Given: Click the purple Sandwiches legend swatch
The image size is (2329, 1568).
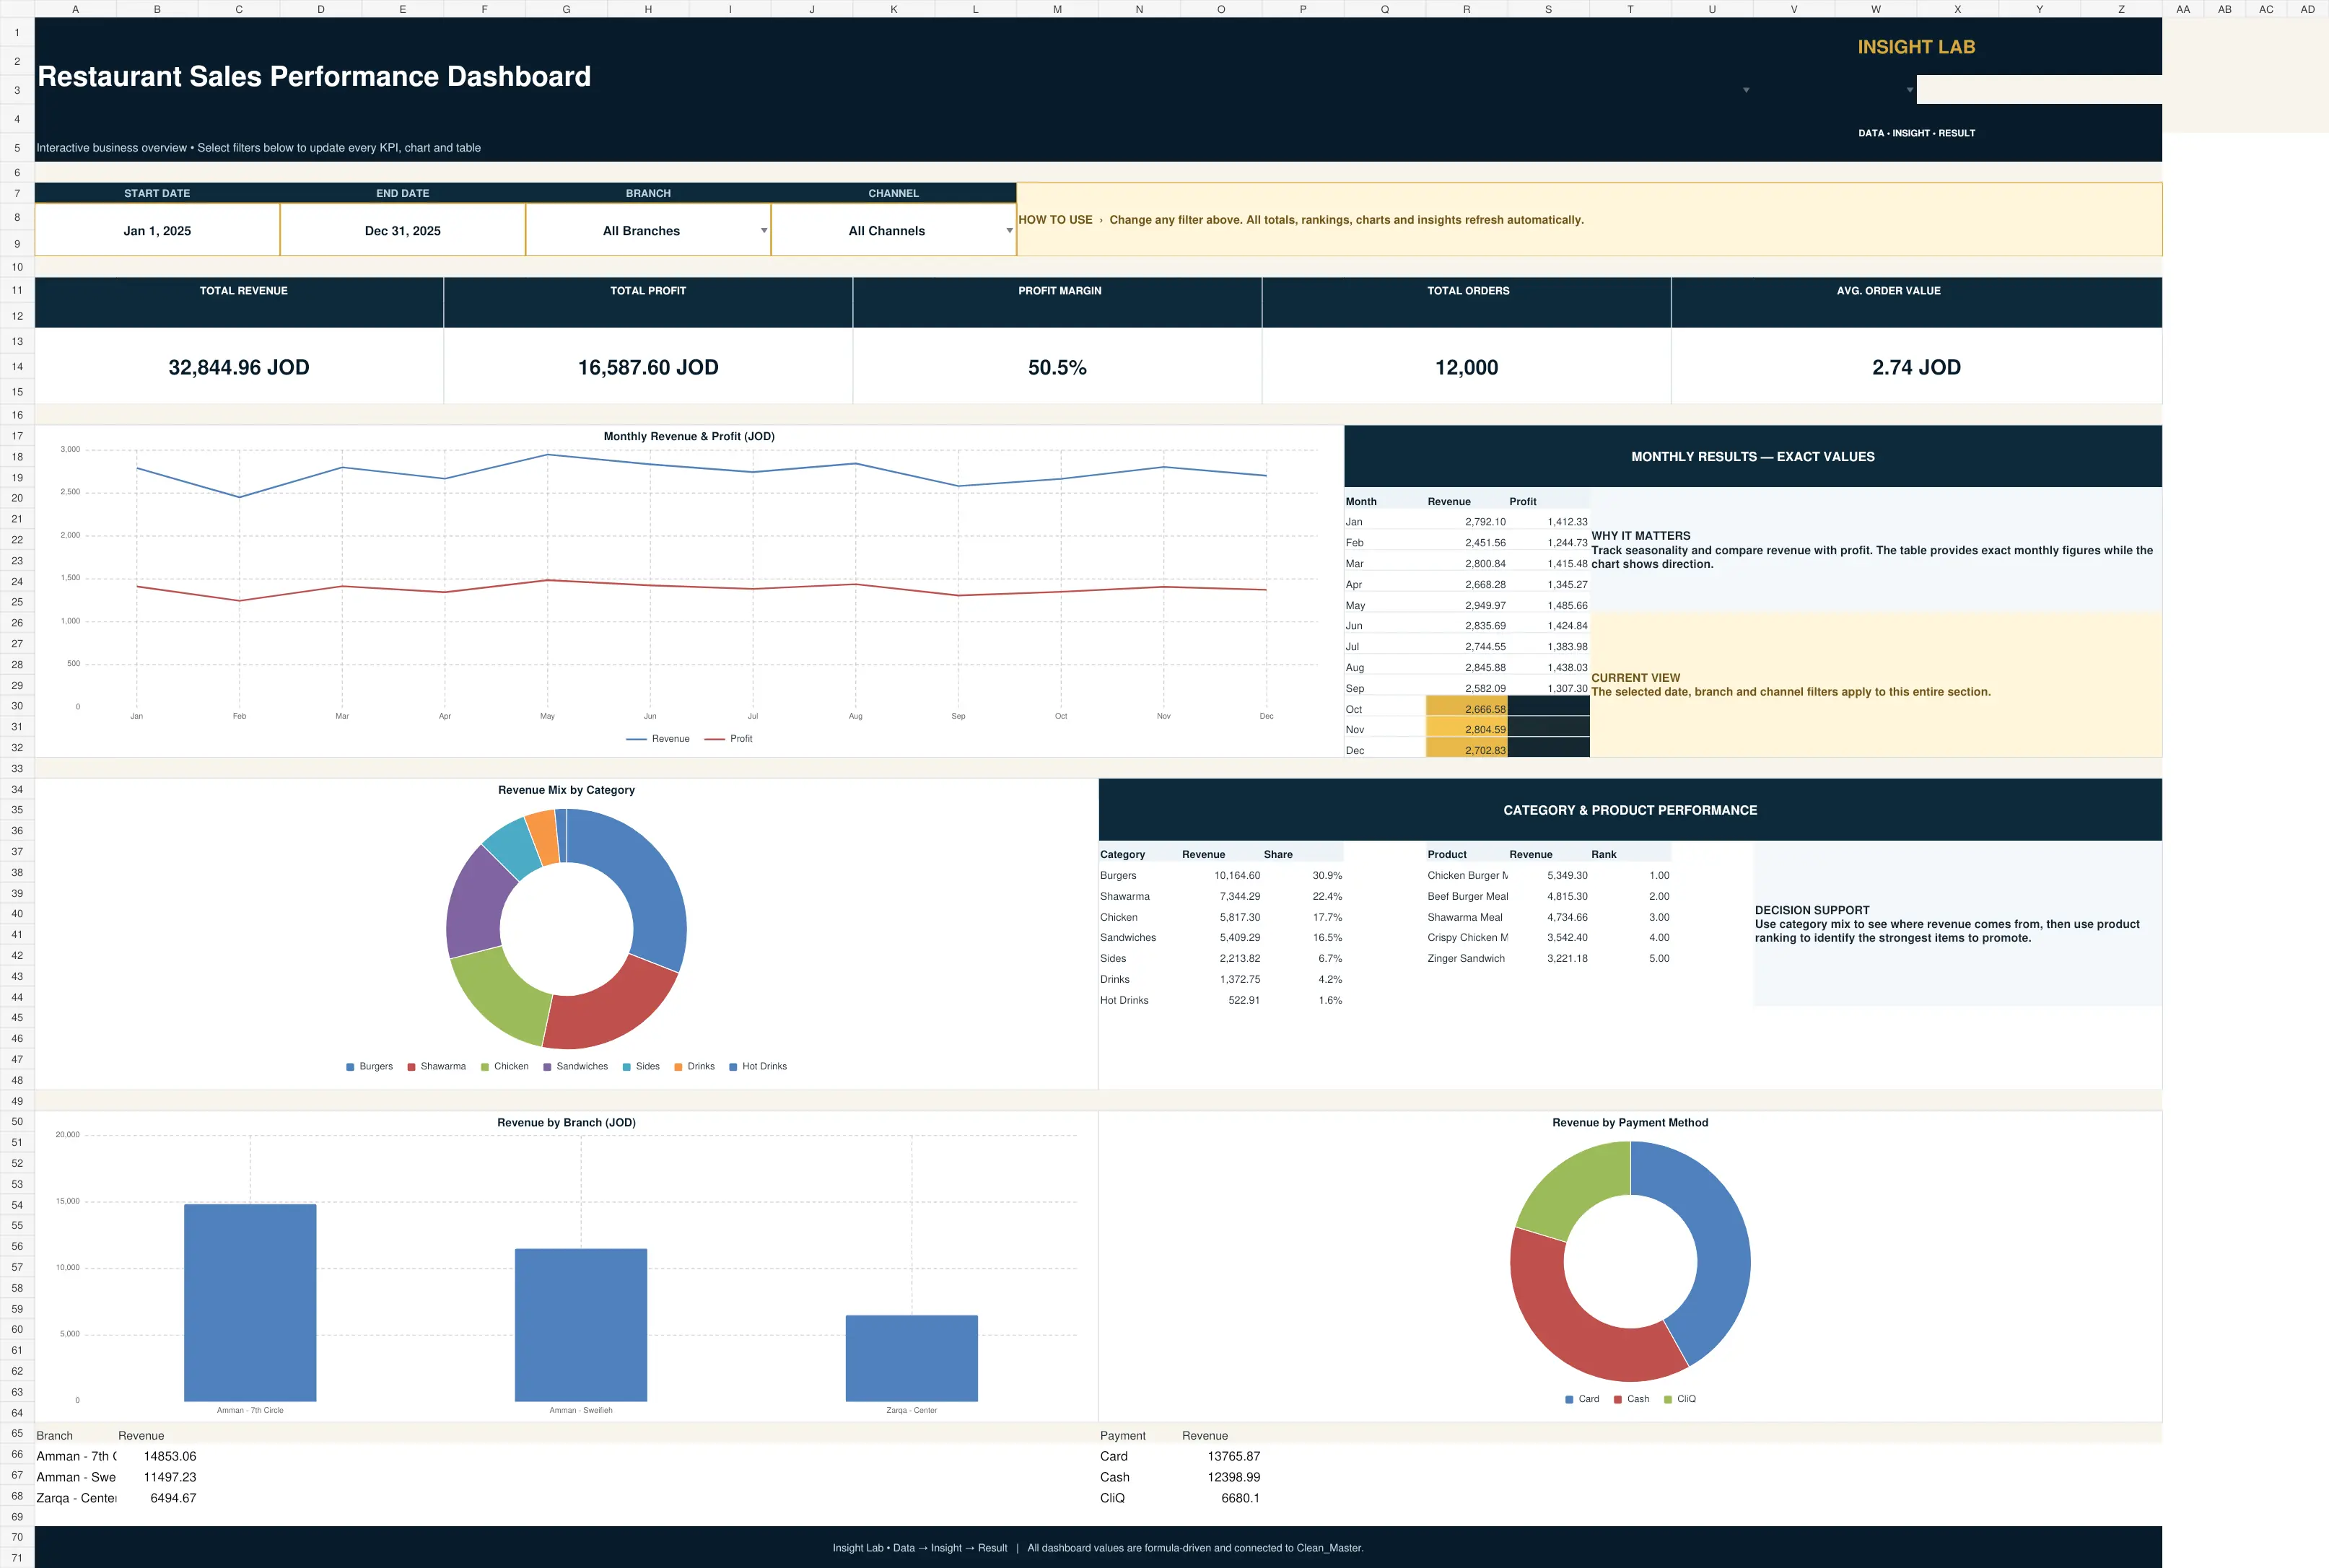Looking at the screenshot, I should [x=547, y=1067].
